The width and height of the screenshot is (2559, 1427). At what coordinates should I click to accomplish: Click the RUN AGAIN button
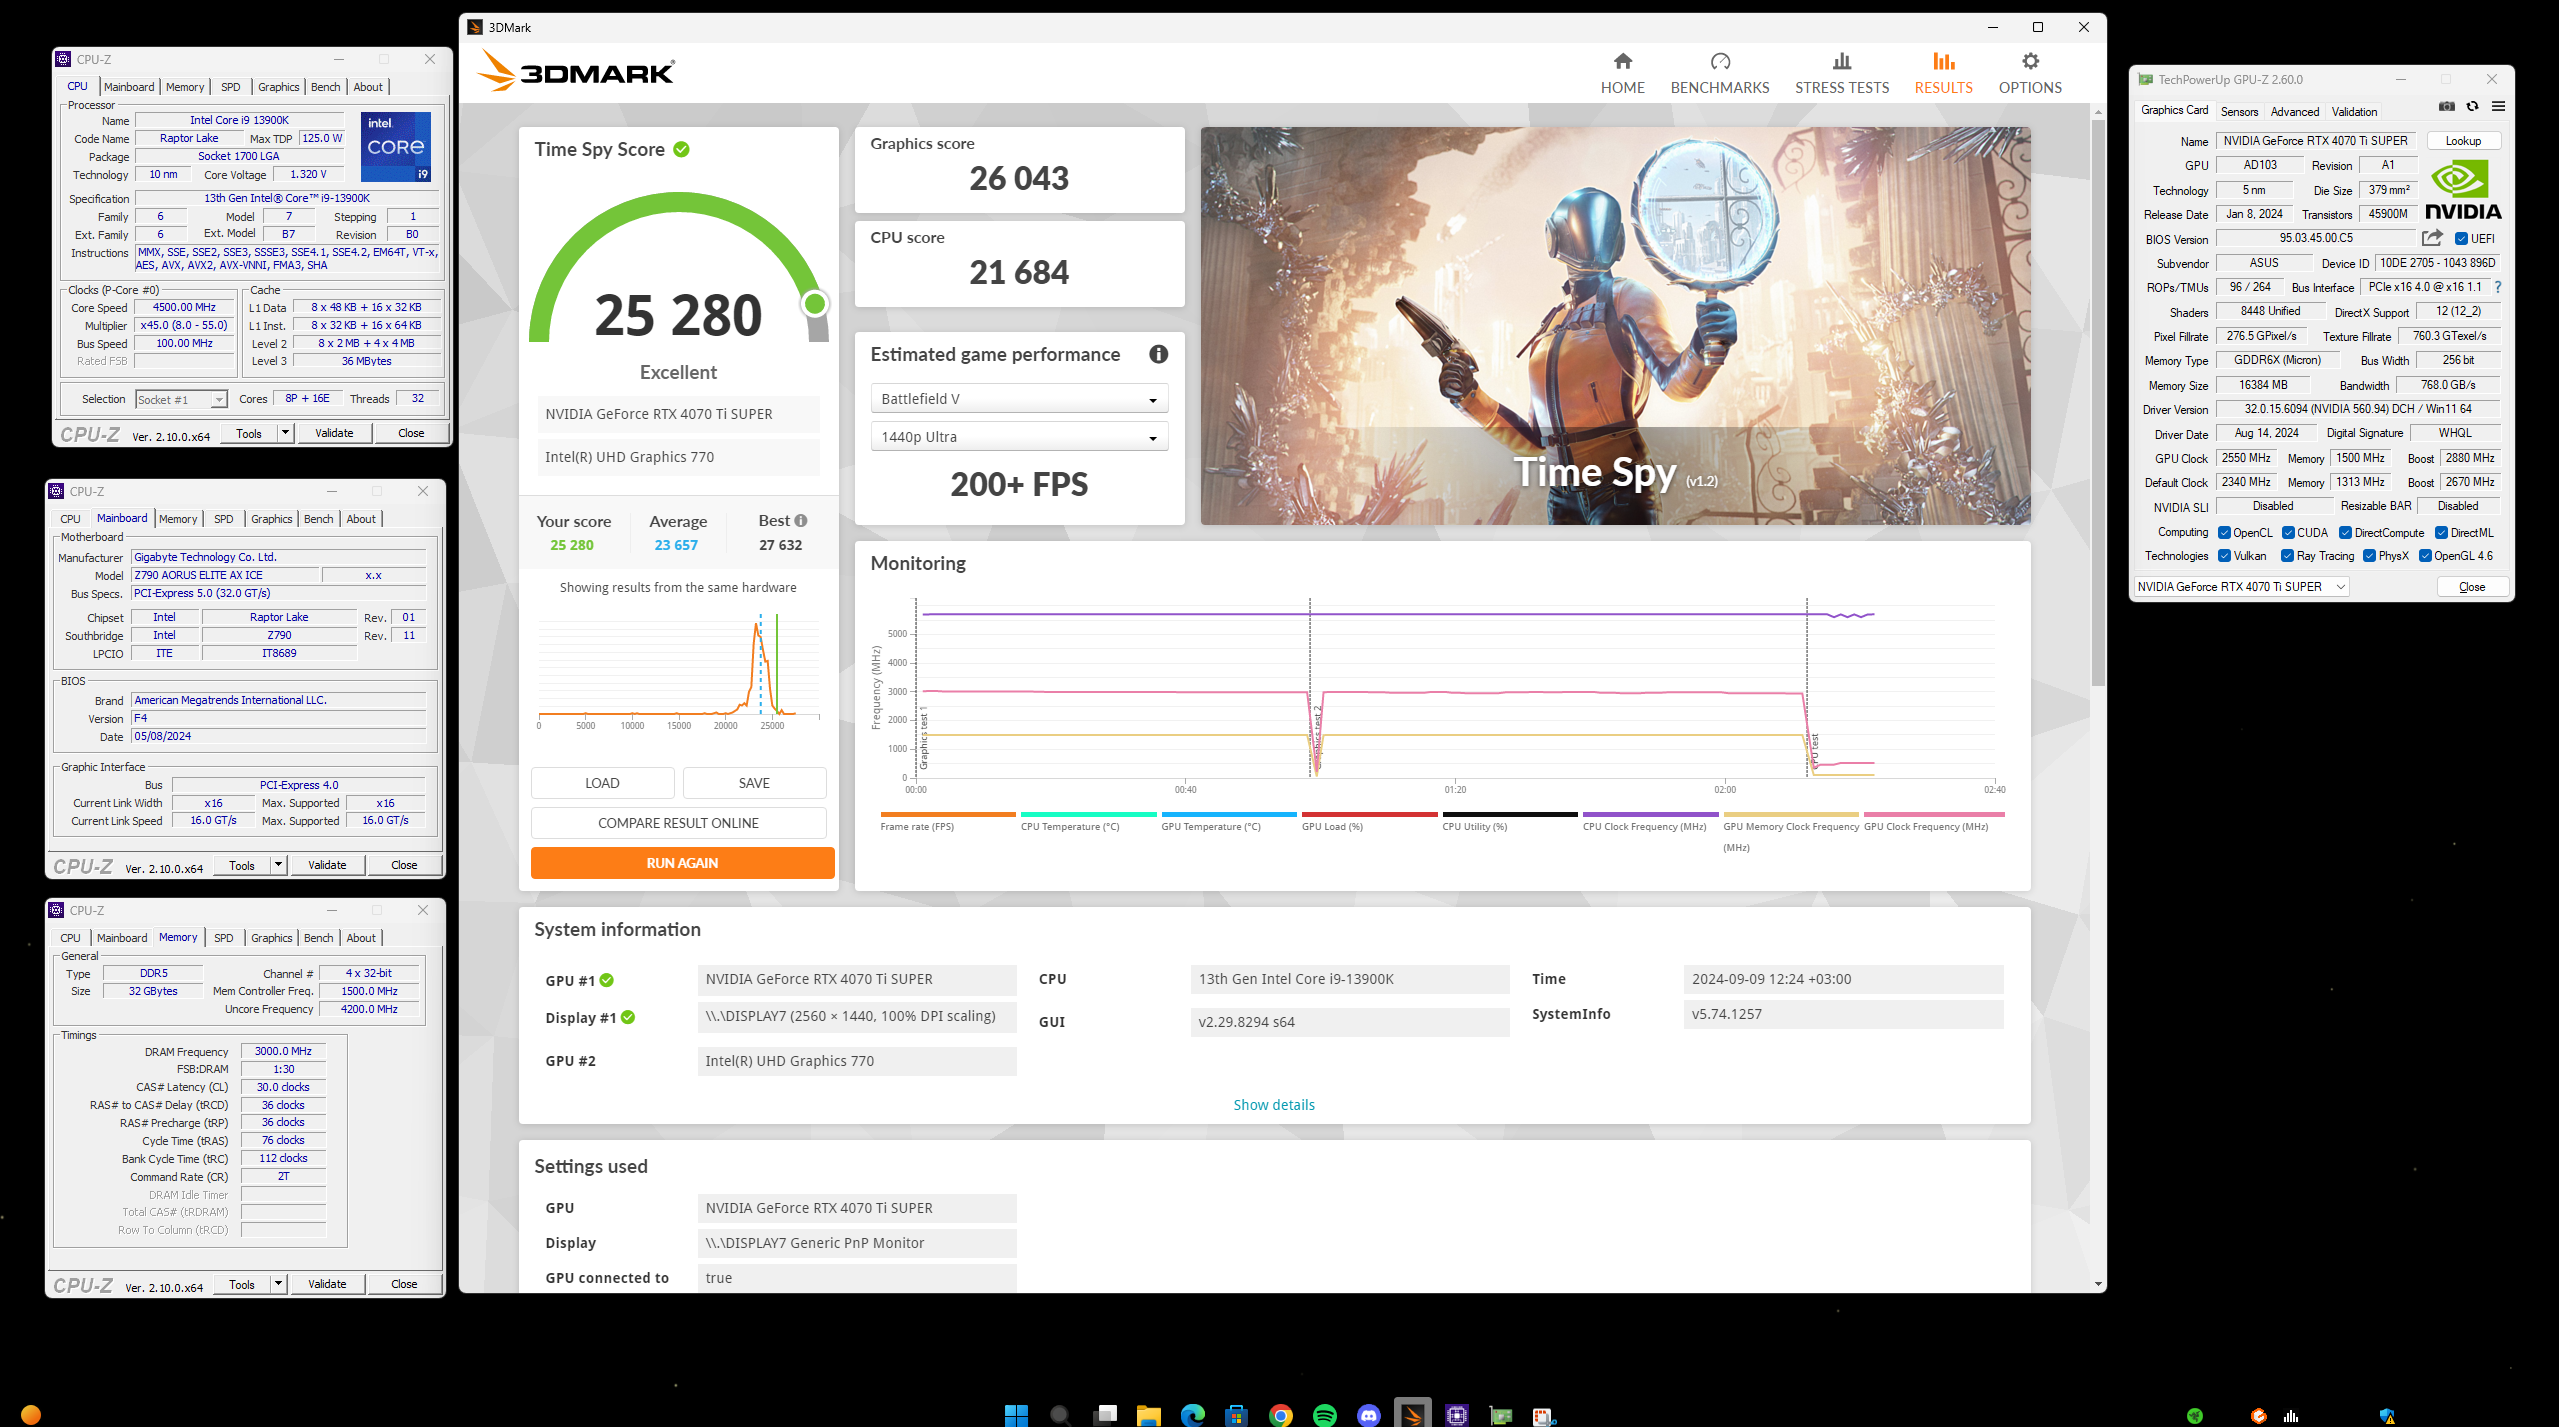pos(682,863)
